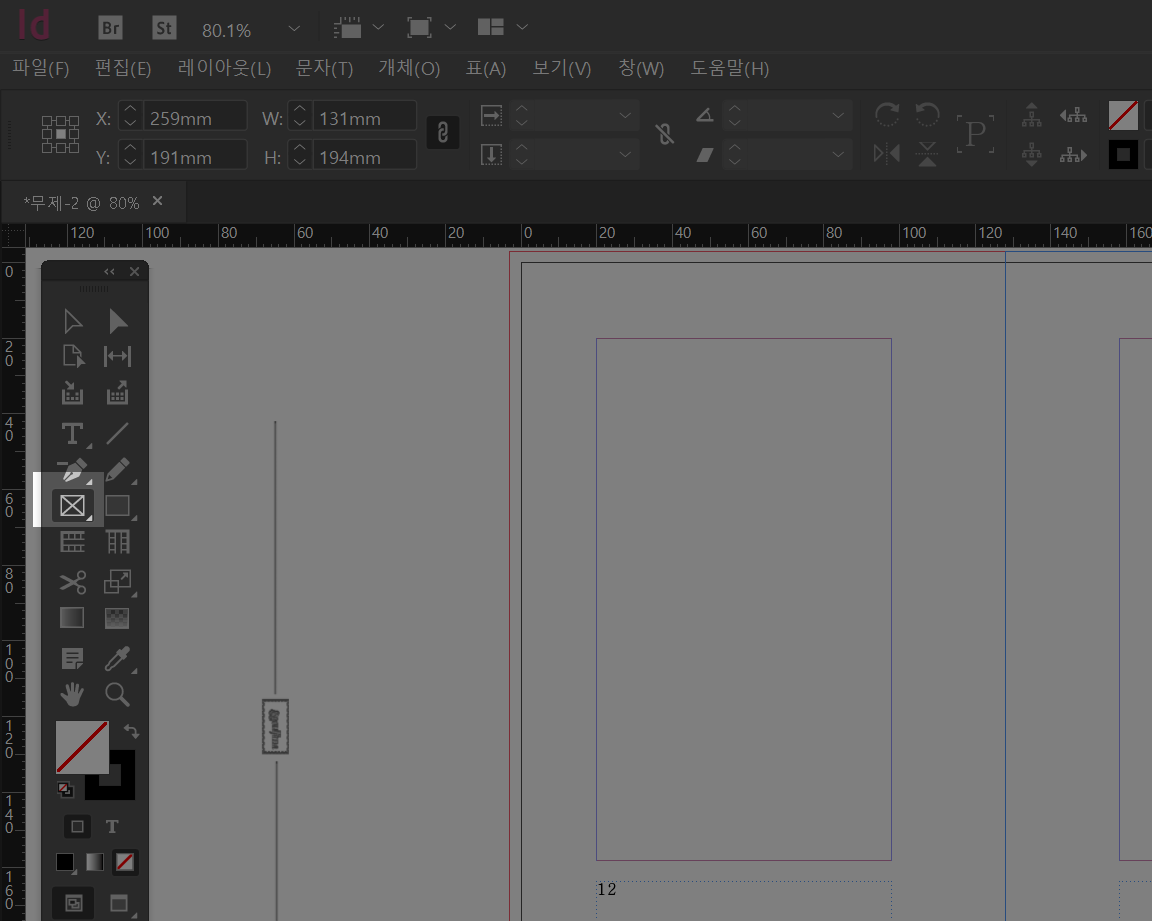This screenshot has width=1152, height=921.
Task: Select the Horizontal Grid tool
Action: [72, 542]
